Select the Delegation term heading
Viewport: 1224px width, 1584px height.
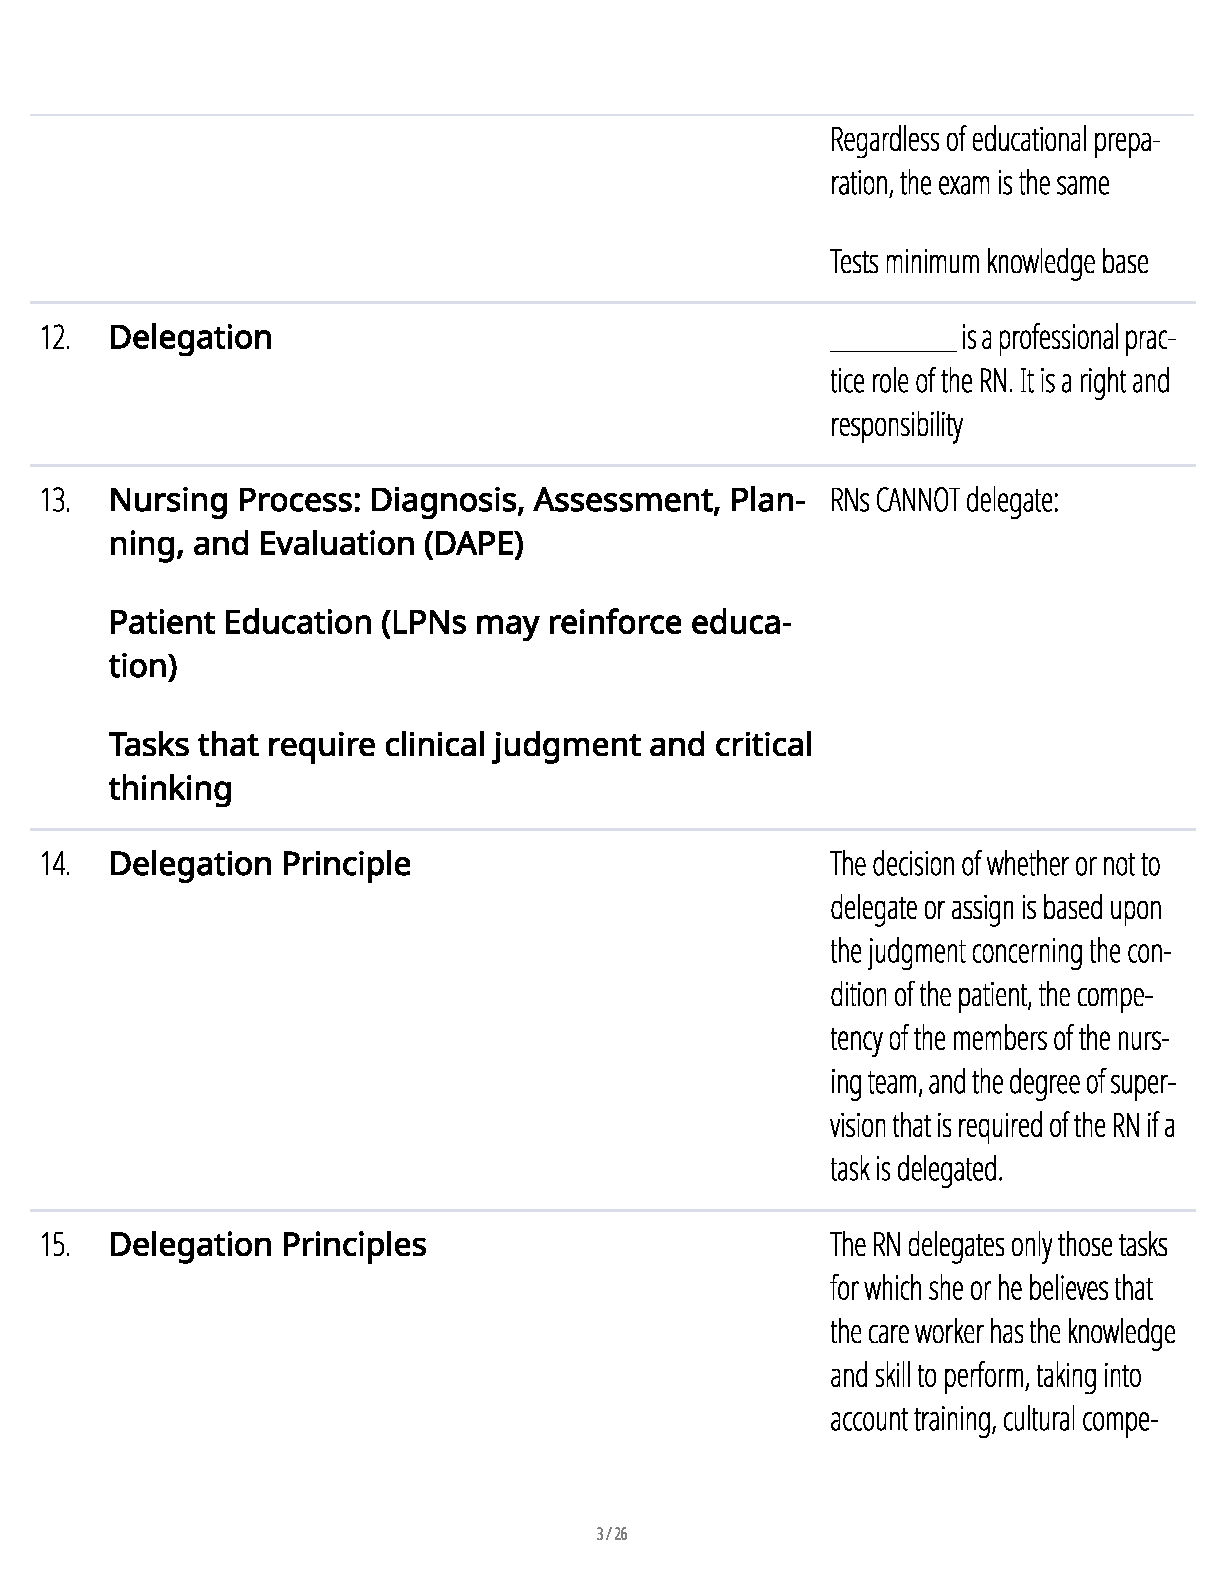point(190,338)
